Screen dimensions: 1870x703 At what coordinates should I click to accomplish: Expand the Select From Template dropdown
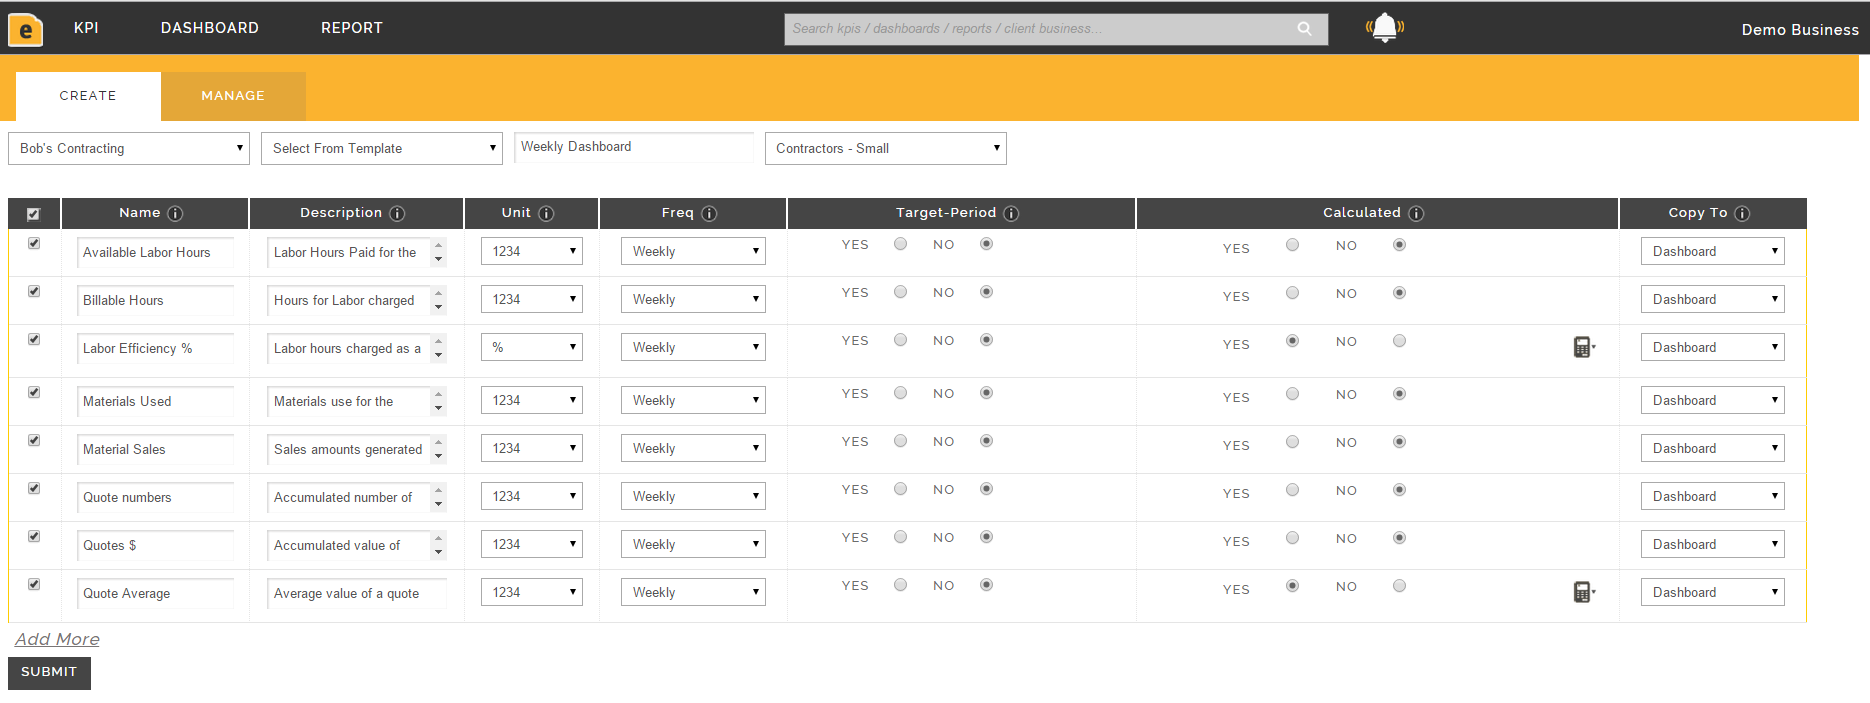tap(382, 149)
